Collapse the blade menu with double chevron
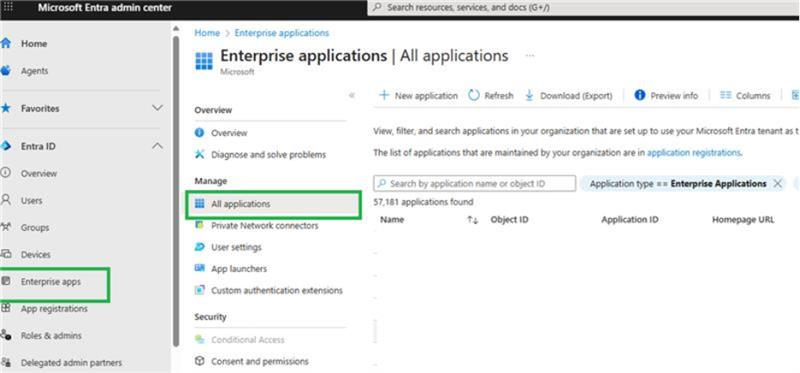 pos(352,95)
